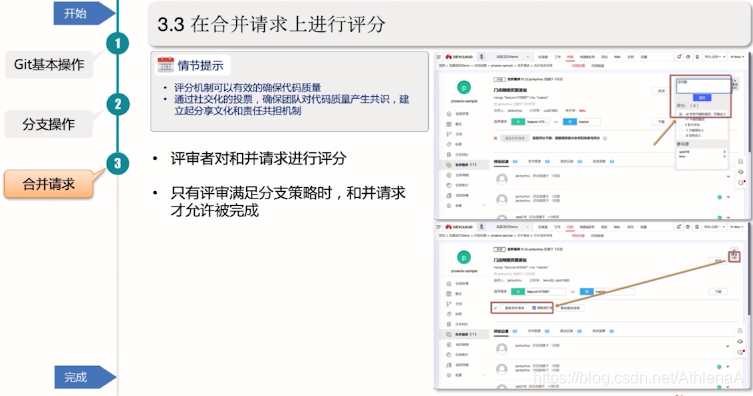Click green 'p' project avatar in lower screenshot
753x396 pixels.
pyautogui.click(x=464, y=257)
